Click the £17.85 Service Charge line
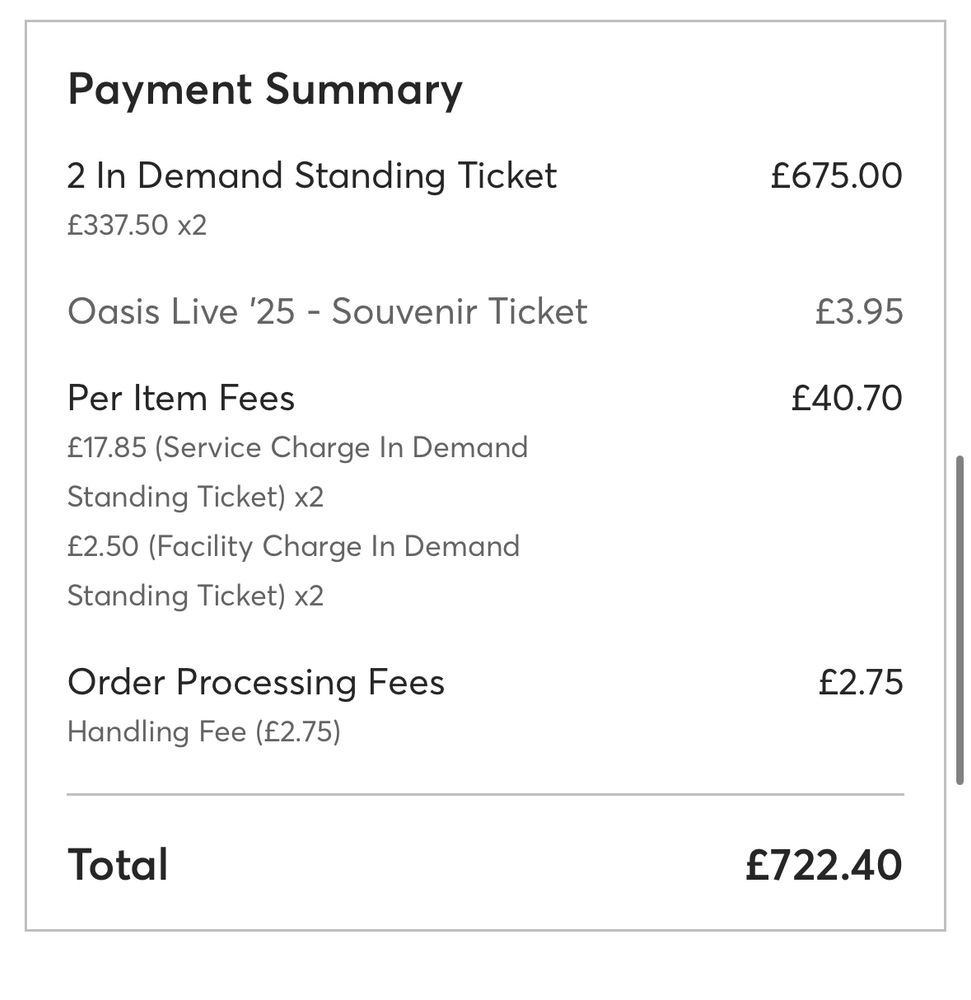This screenshot has height=1000, width=971. pyautogui.click(x=297, y=447)
